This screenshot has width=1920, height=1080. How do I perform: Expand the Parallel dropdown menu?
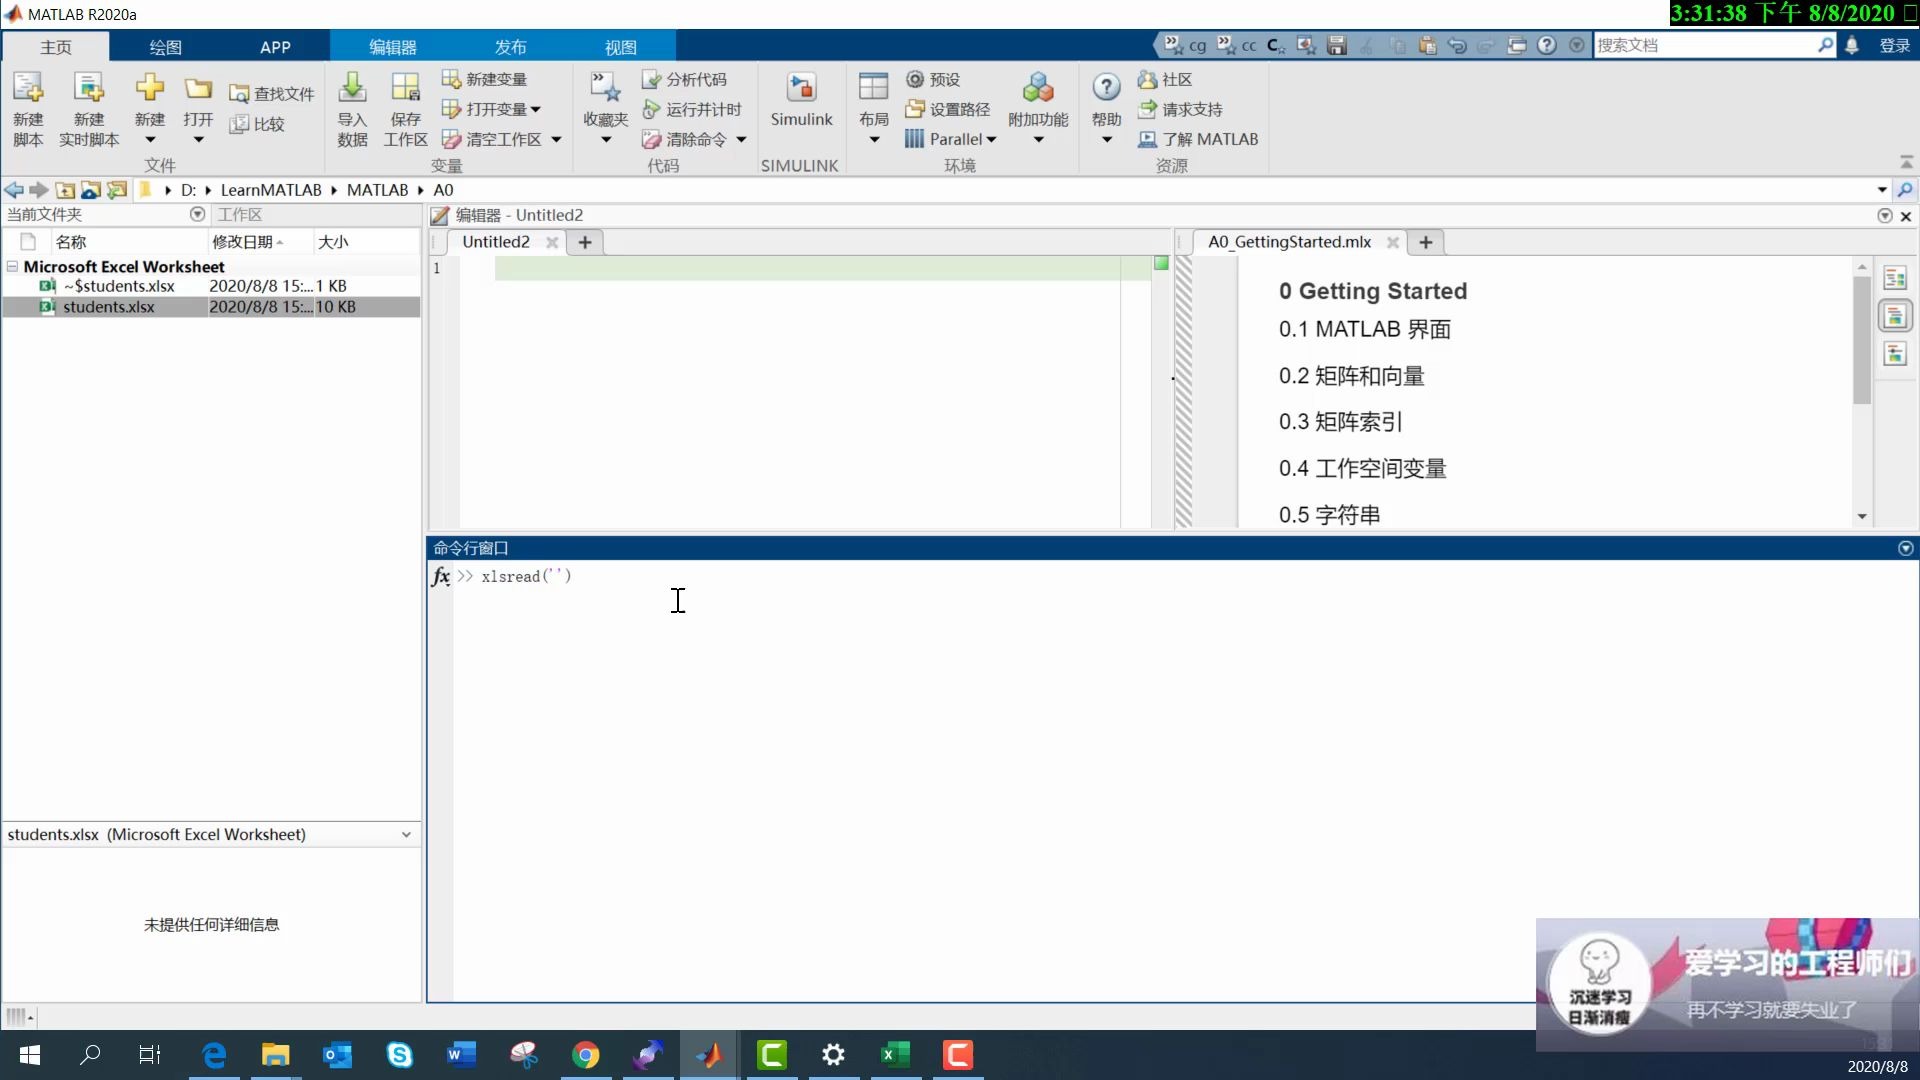(992, 140)
